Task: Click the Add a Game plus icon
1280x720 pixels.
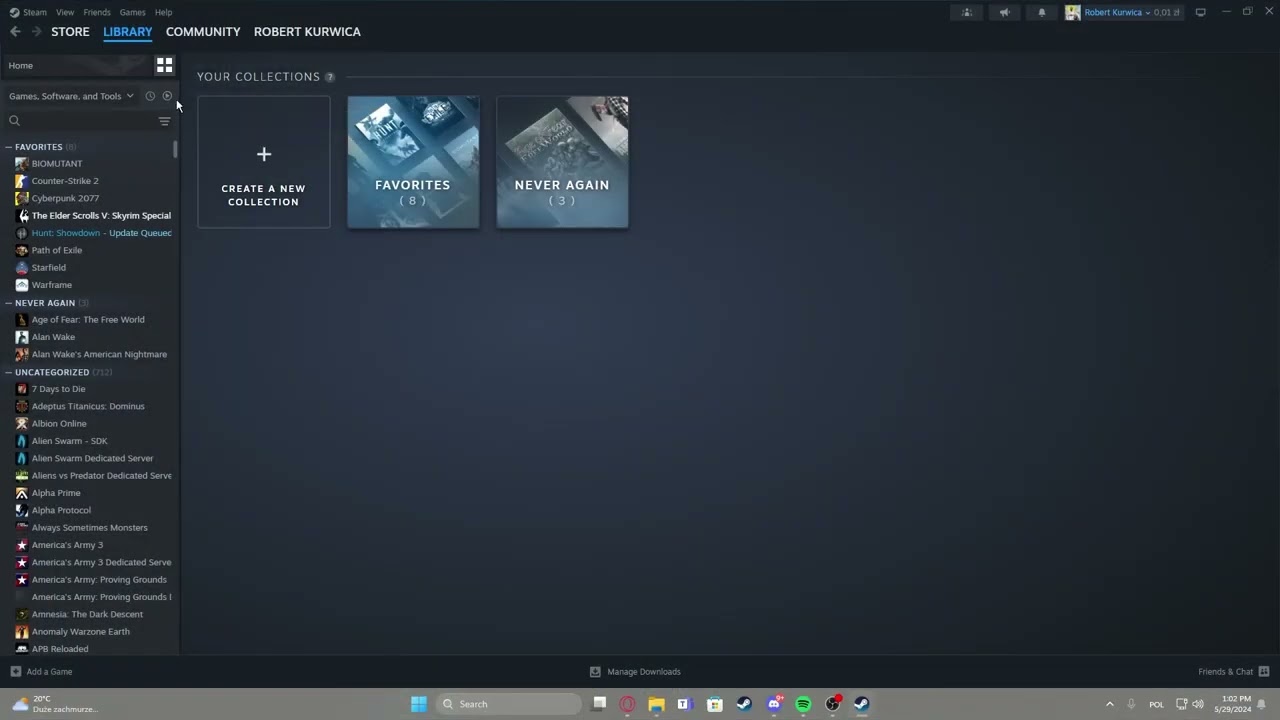Action: point(15,672)
